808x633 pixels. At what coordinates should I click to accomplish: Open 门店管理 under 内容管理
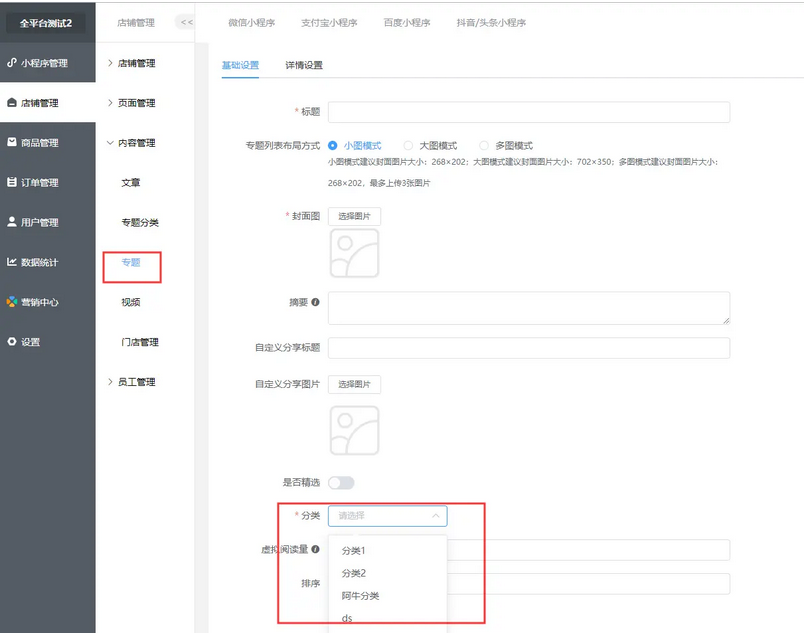(140, 342)
